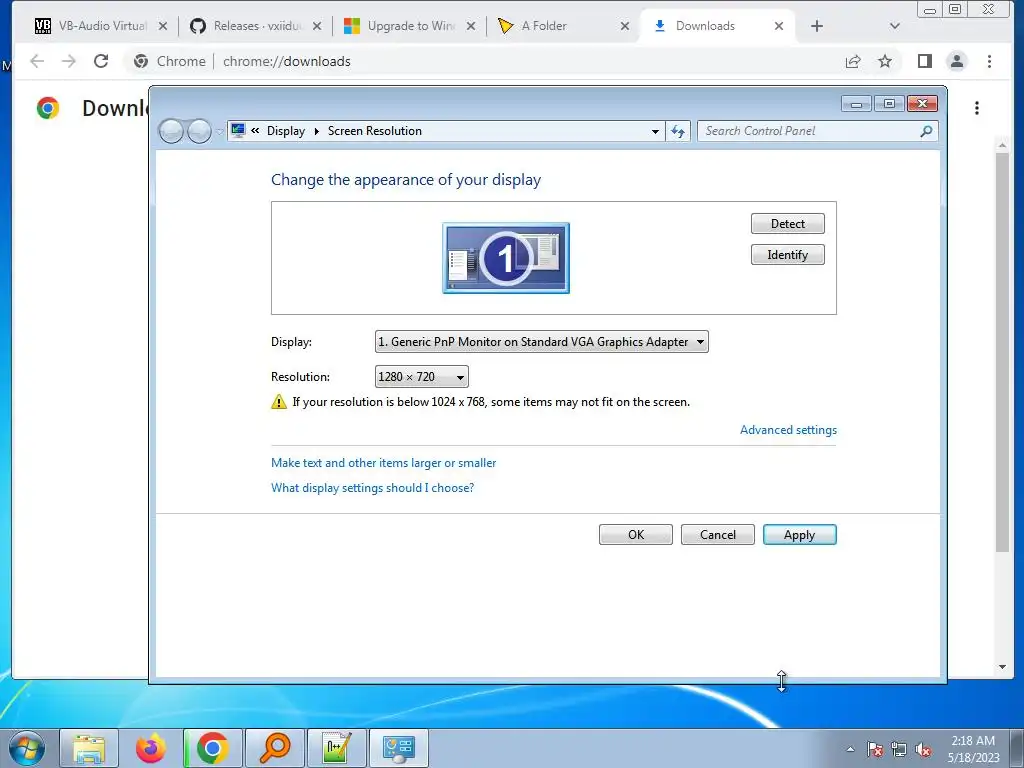Image resolution: width=1024 pixels, height=768 pixels.
Task: Go back in Chrome
Action: coord(37,61)
